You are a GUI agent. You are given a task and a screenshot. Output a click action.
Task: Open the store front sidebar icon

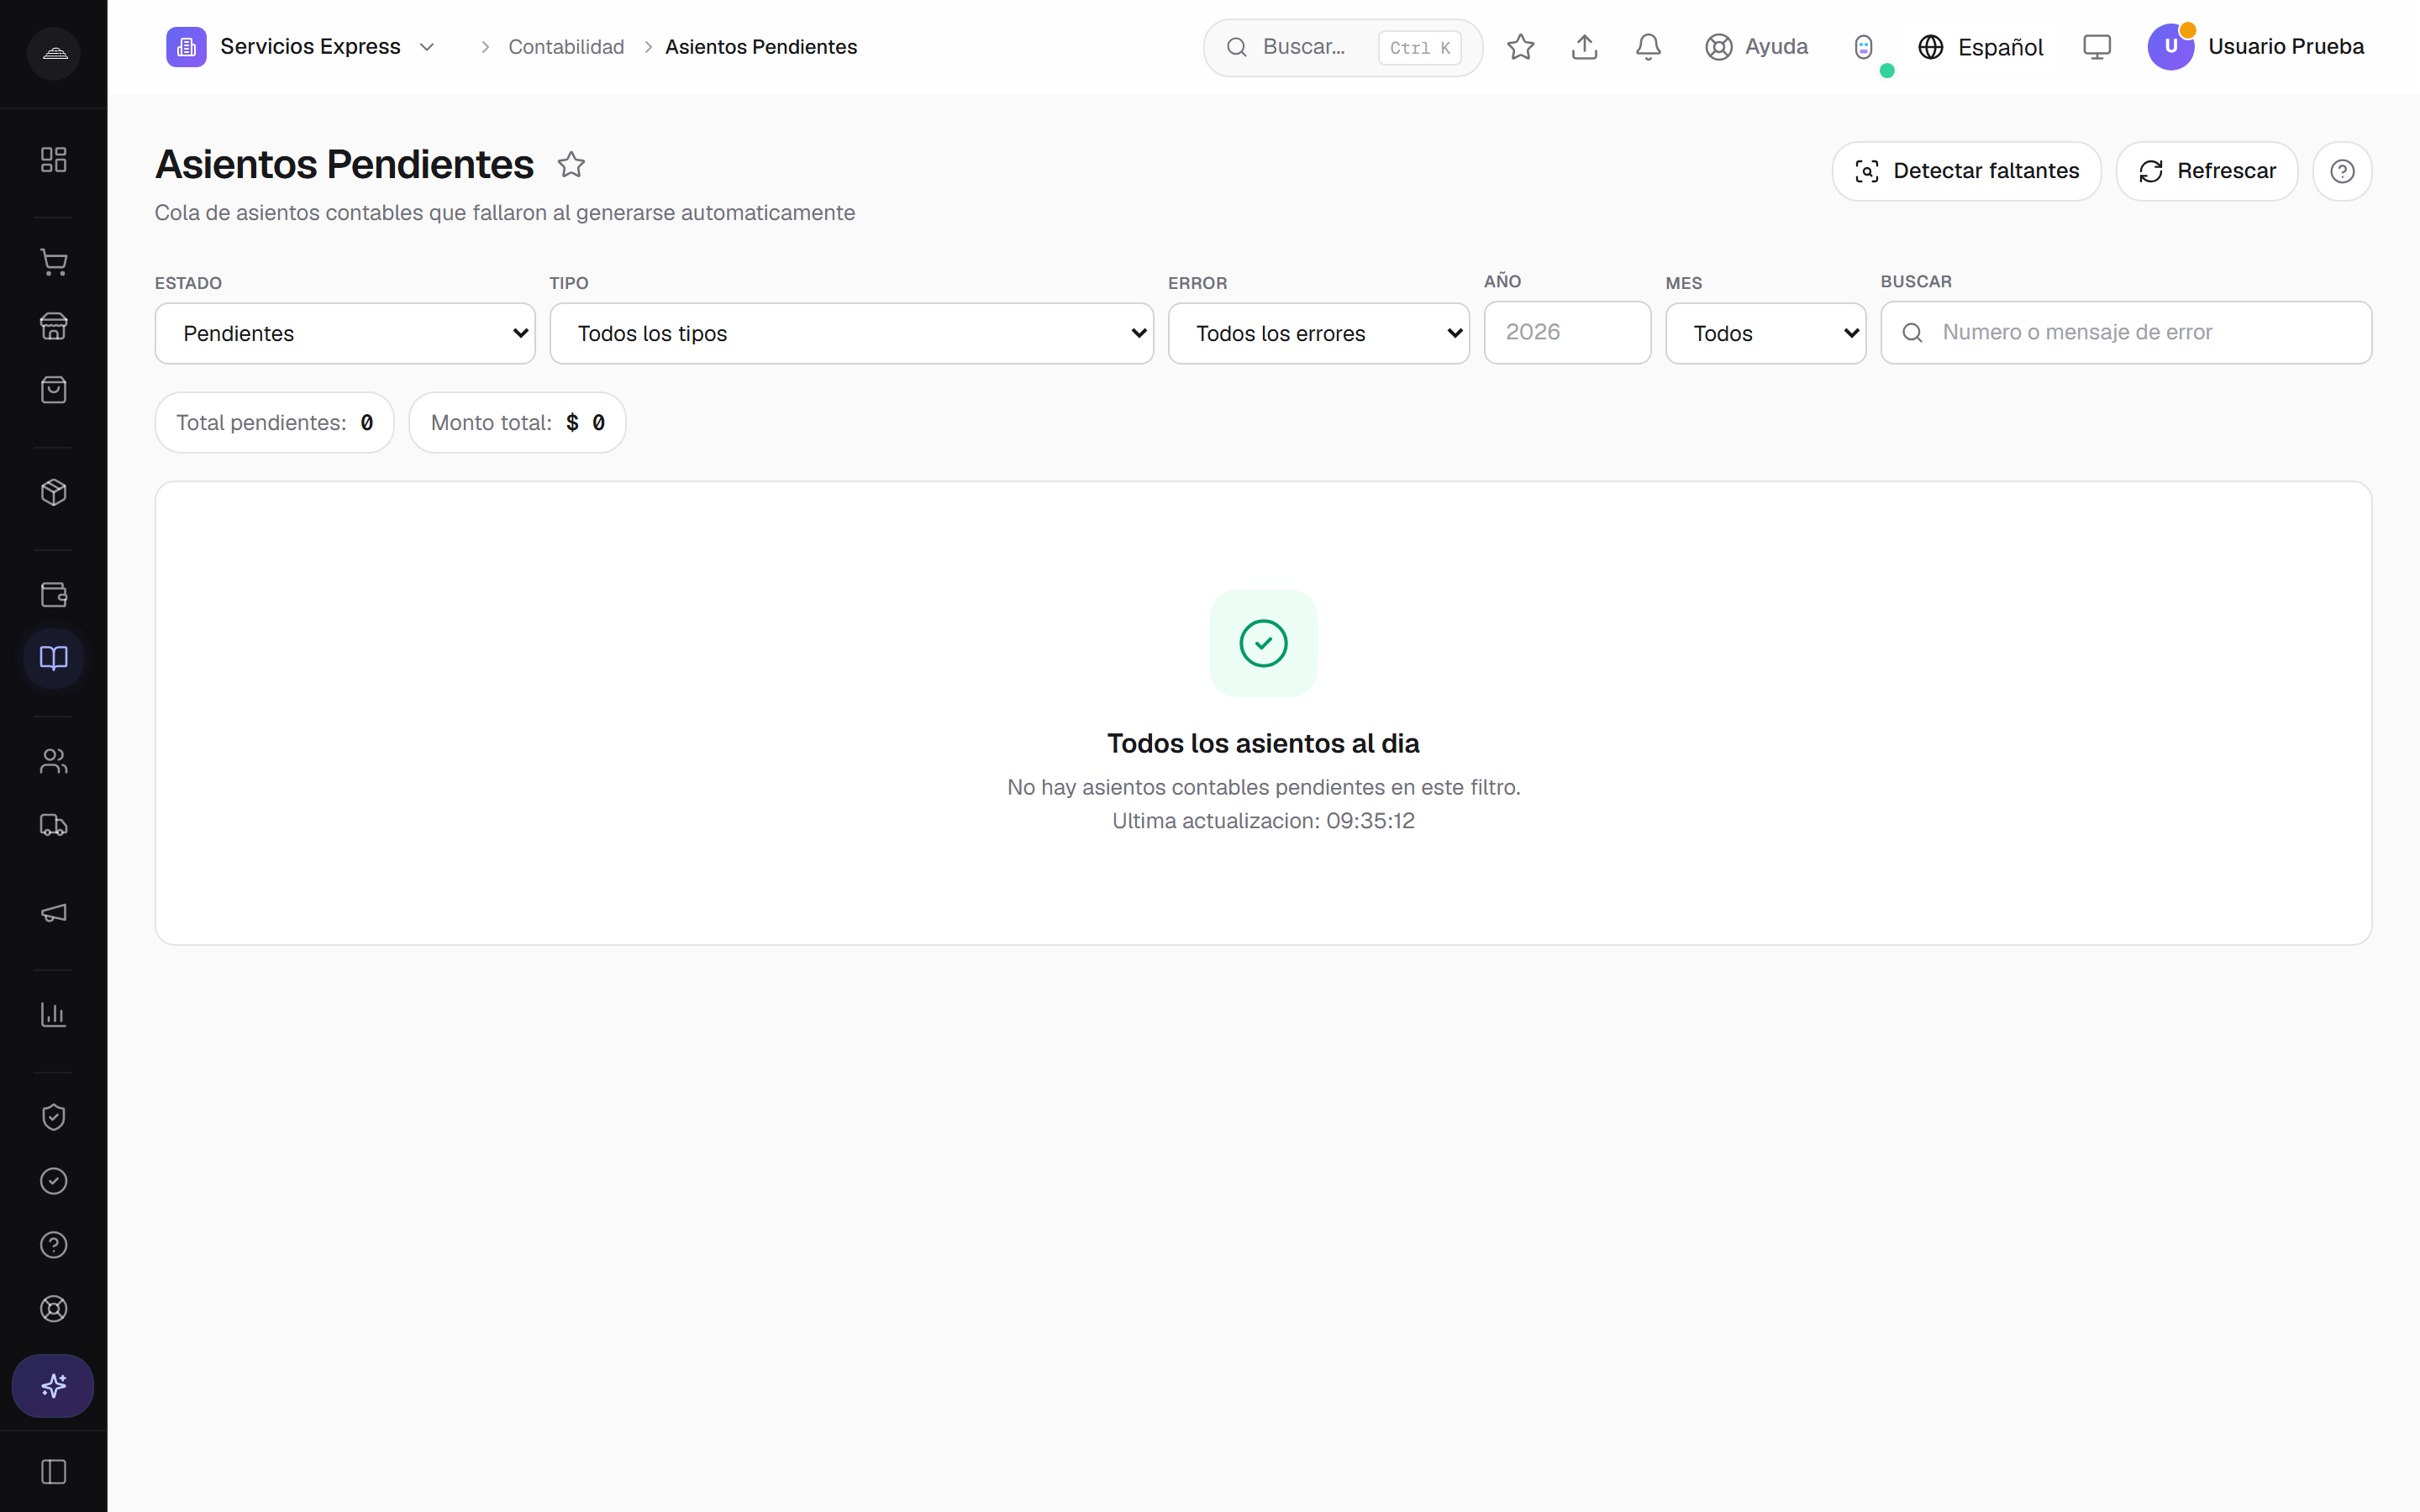54,326
